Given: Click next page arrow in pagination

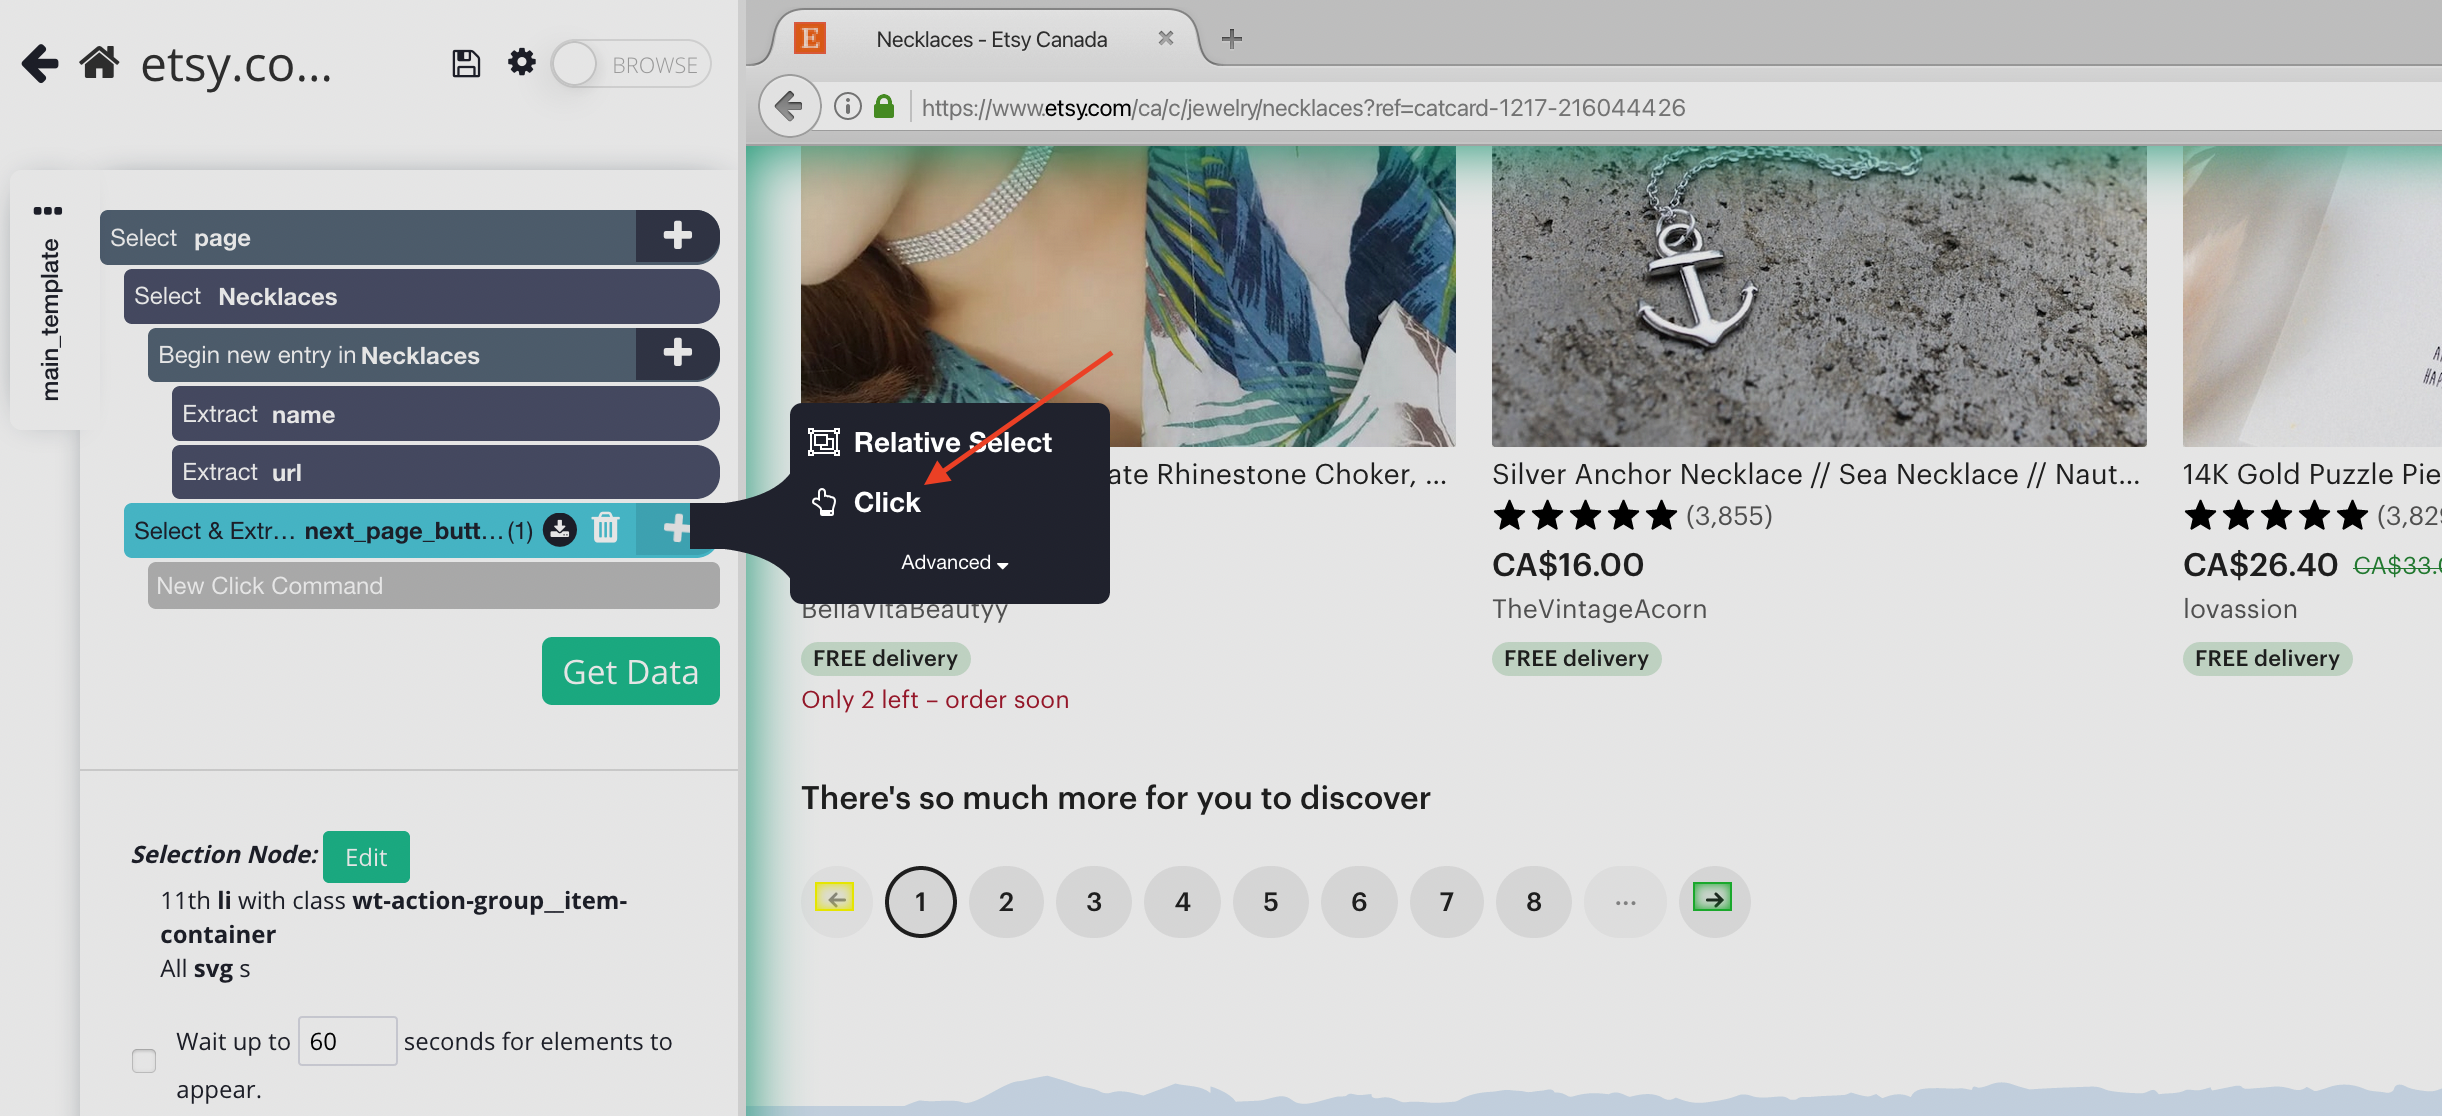Looking at the screenshot, I should [x=1714, y=900].
